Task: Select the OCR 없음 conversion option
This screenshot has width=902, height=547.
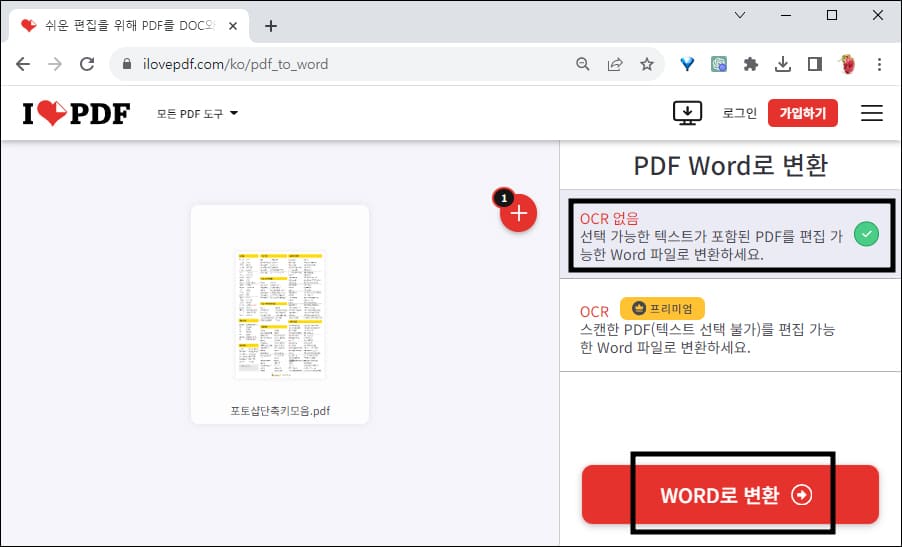Action: [730, 236]
